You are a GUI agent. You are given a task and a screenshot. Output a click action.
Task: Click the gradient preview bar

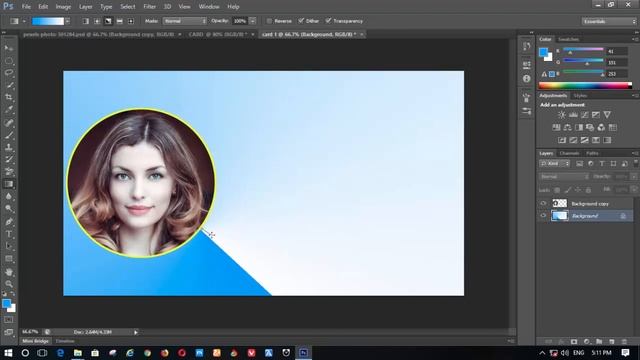pyautogui.click(x=48, y=21)
